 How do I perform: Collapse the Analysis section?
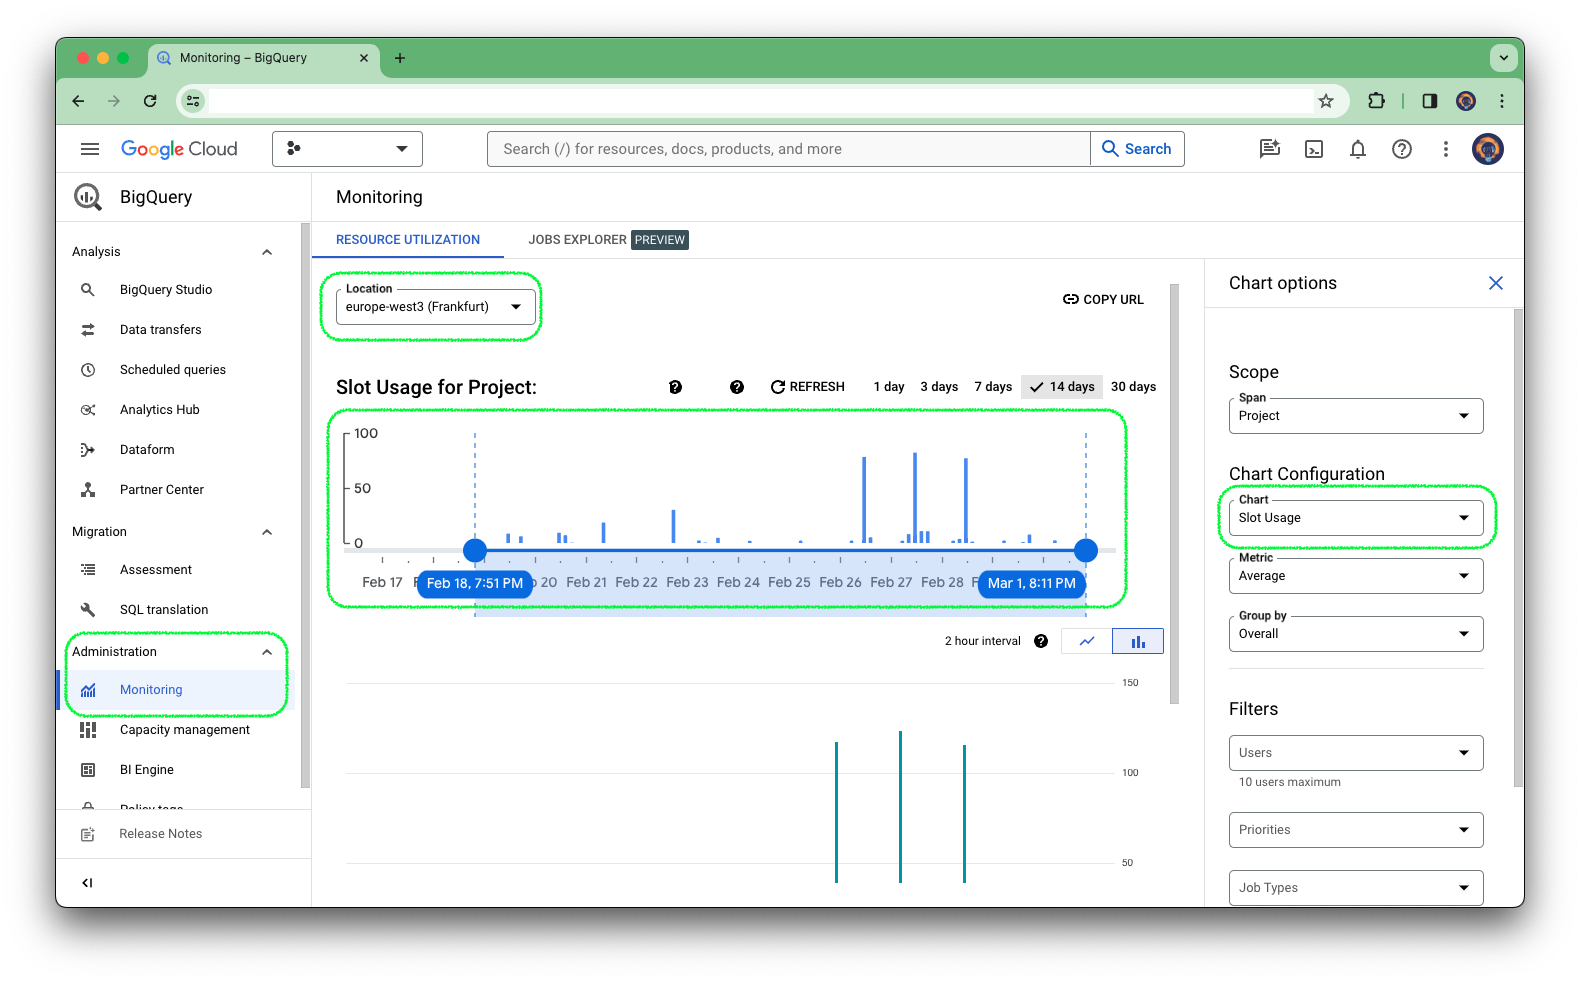pos(267,252)
